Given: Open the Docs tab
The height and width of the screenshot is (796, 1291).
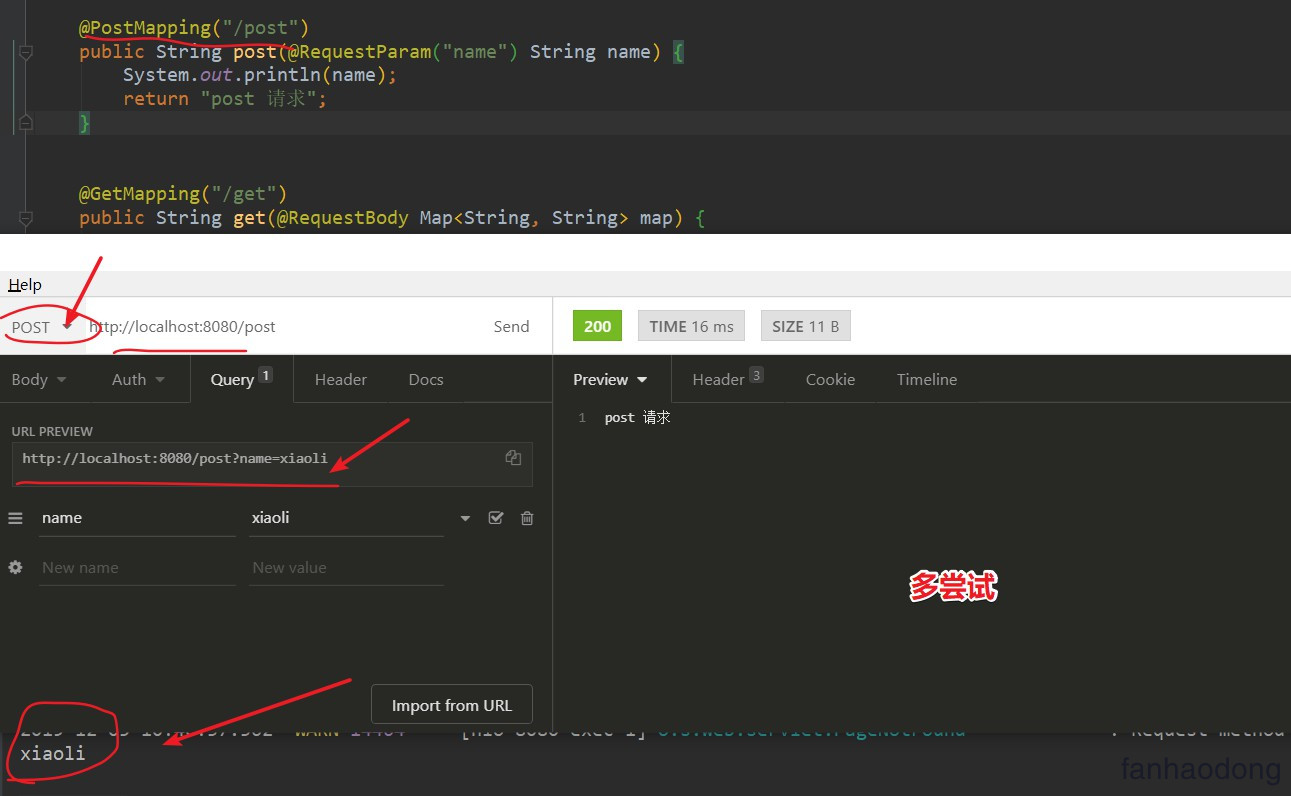Looking at the screenshot, I should click(x=426, y=380).
